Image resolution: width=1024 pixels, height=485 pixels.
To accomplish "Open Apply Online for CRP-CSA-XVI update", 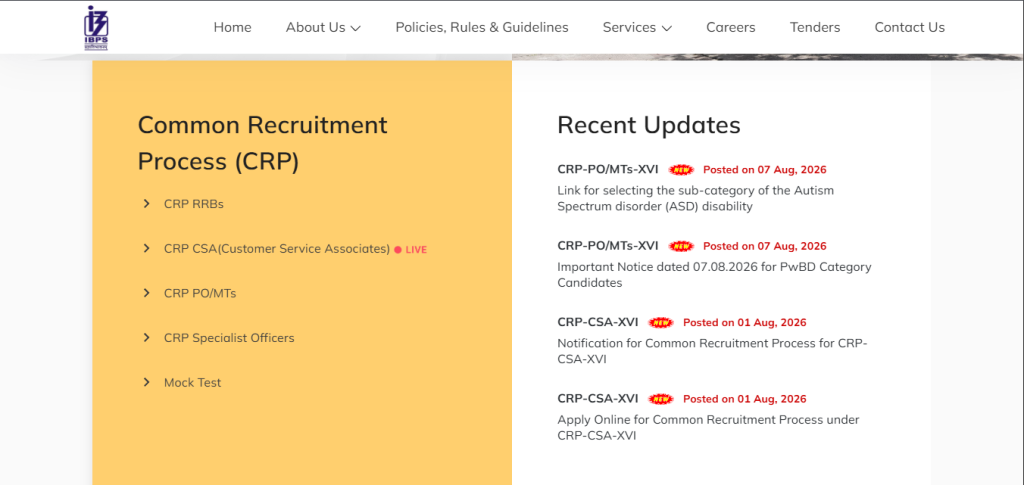I will coord(709,428).
